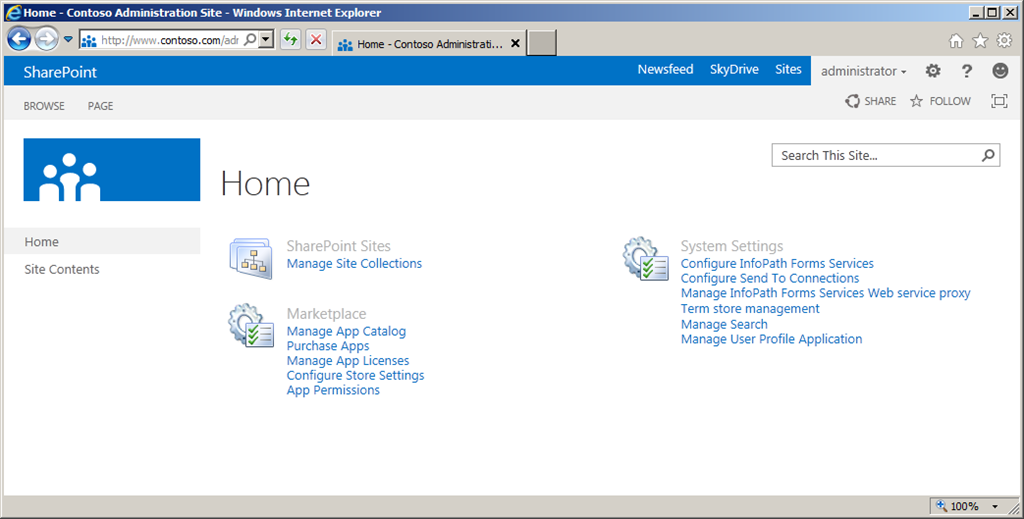The image size is (1024, 519).
Task: Open Purchase Apps link
Action: tap(328, 346)
